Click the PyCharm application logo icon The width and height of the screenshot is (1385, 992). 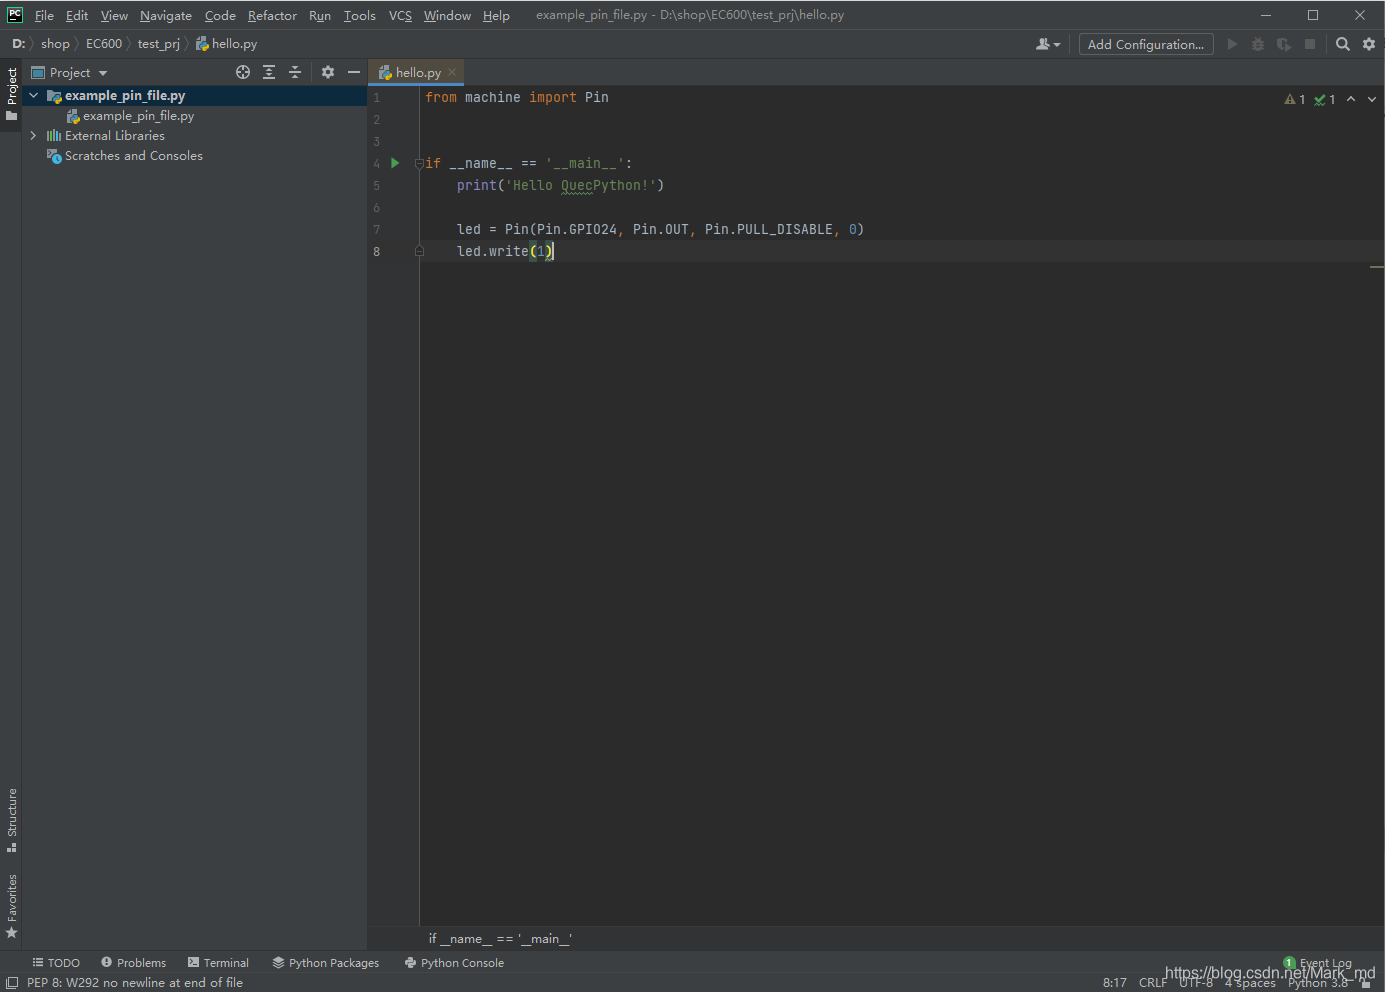pyautogui.click(x=15, y=15)
